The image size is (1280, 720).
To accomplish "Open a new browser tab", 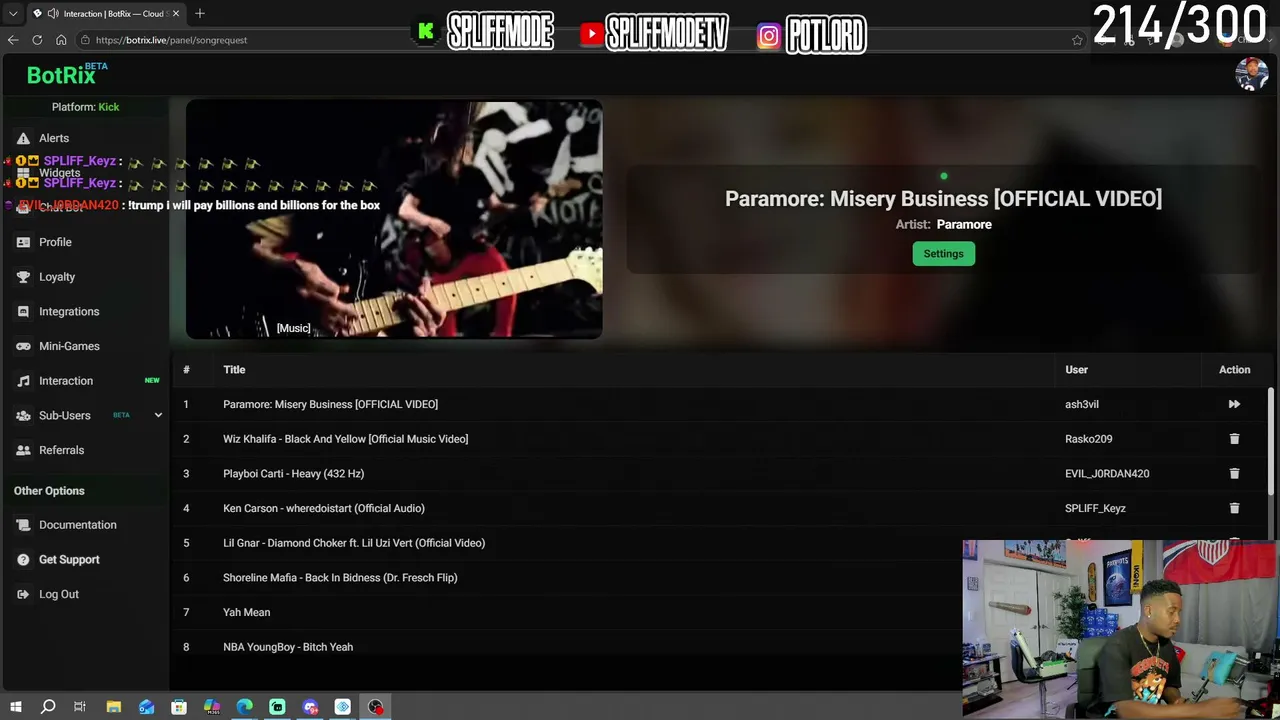I will coord(200,13).
